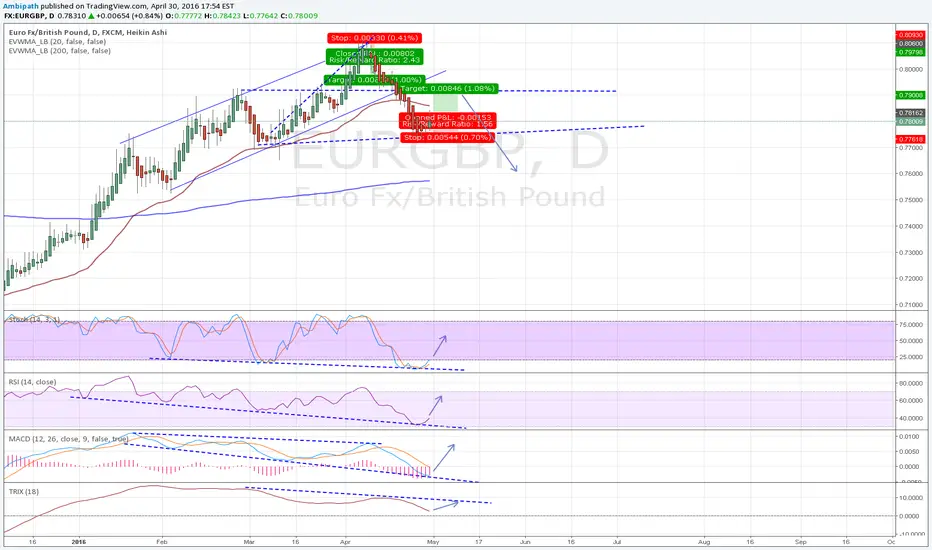Click the 0.73000 price axis tick

(911, 253)
